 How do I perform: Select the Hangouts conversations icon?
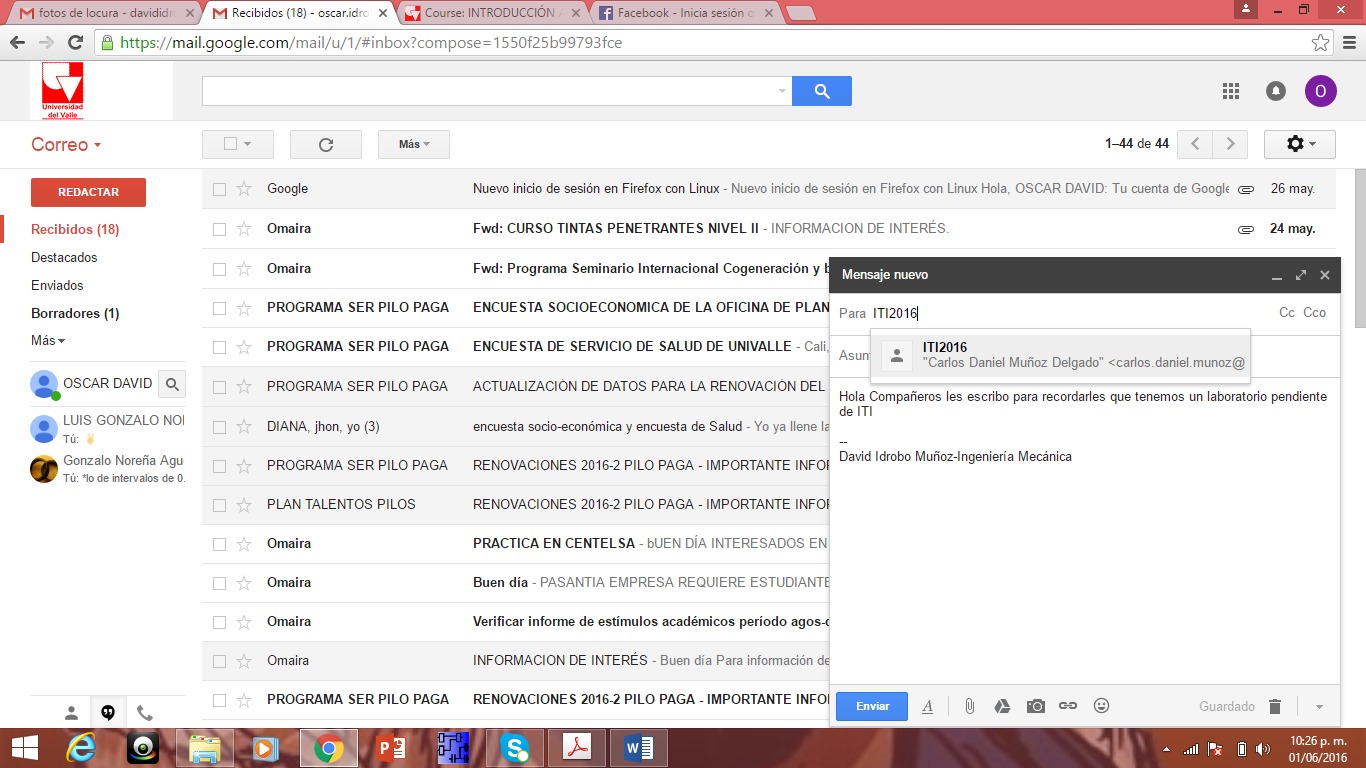pyautogui.click(x=108, y=713)
